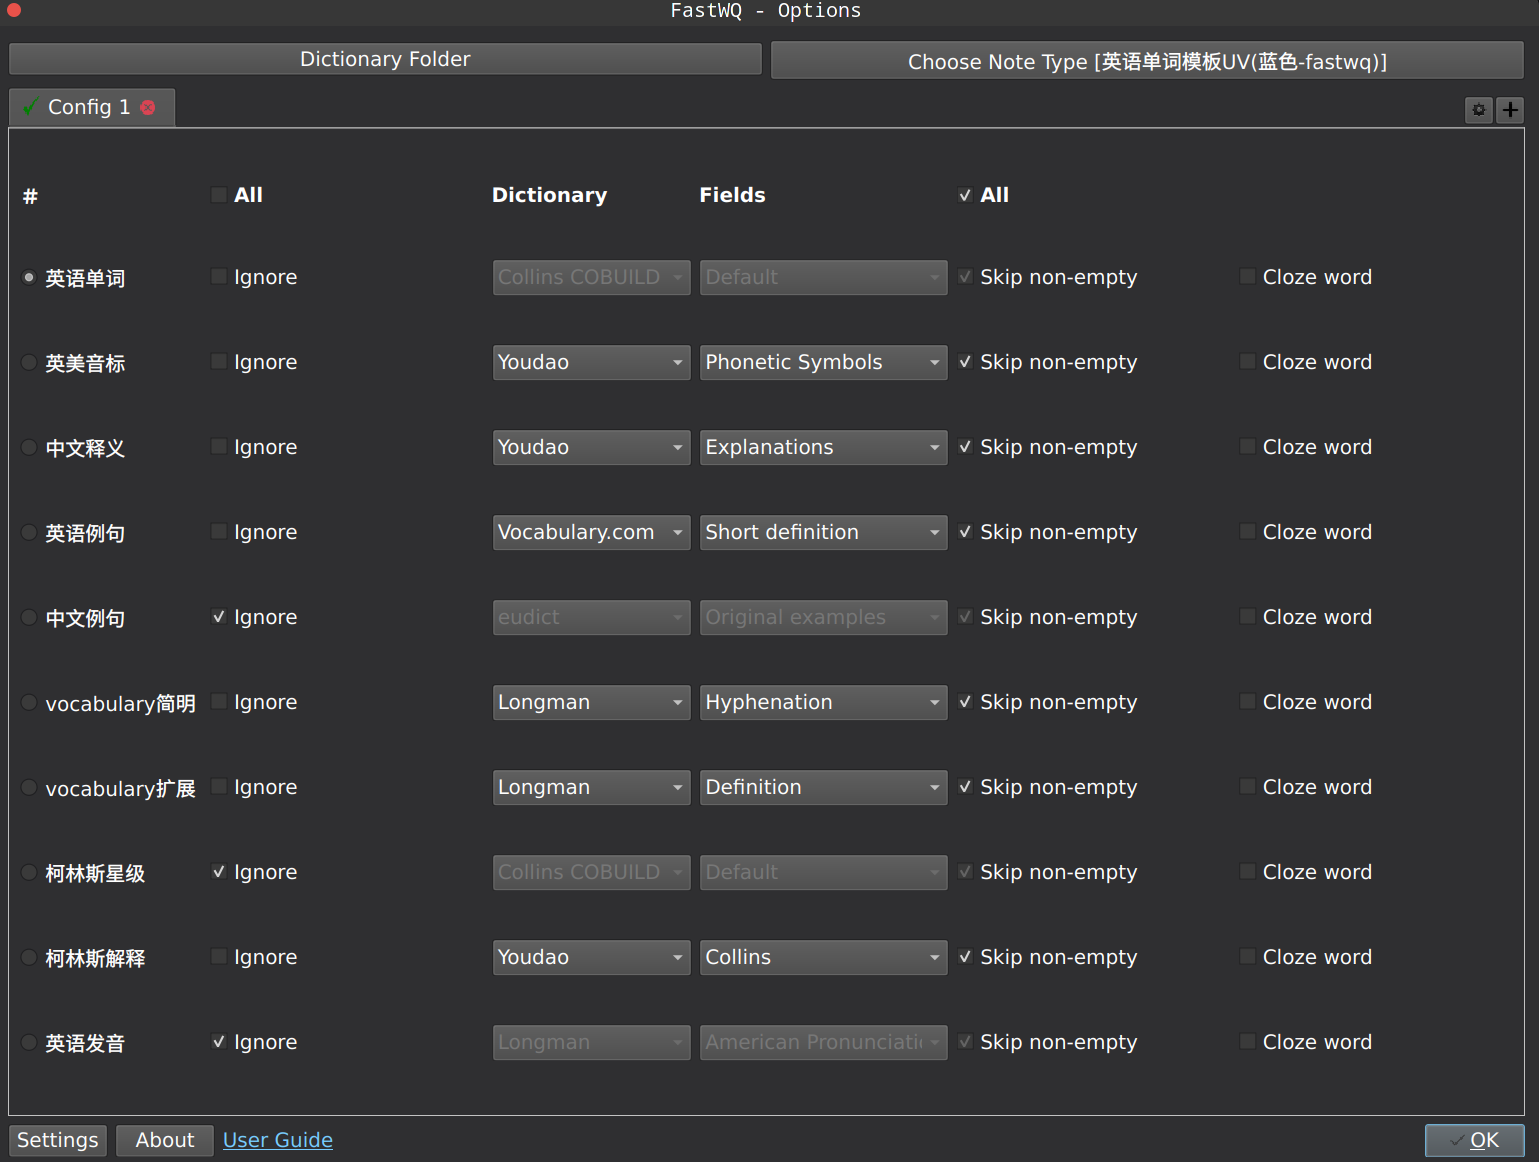Follow the User Guide link

[278, 1140]
